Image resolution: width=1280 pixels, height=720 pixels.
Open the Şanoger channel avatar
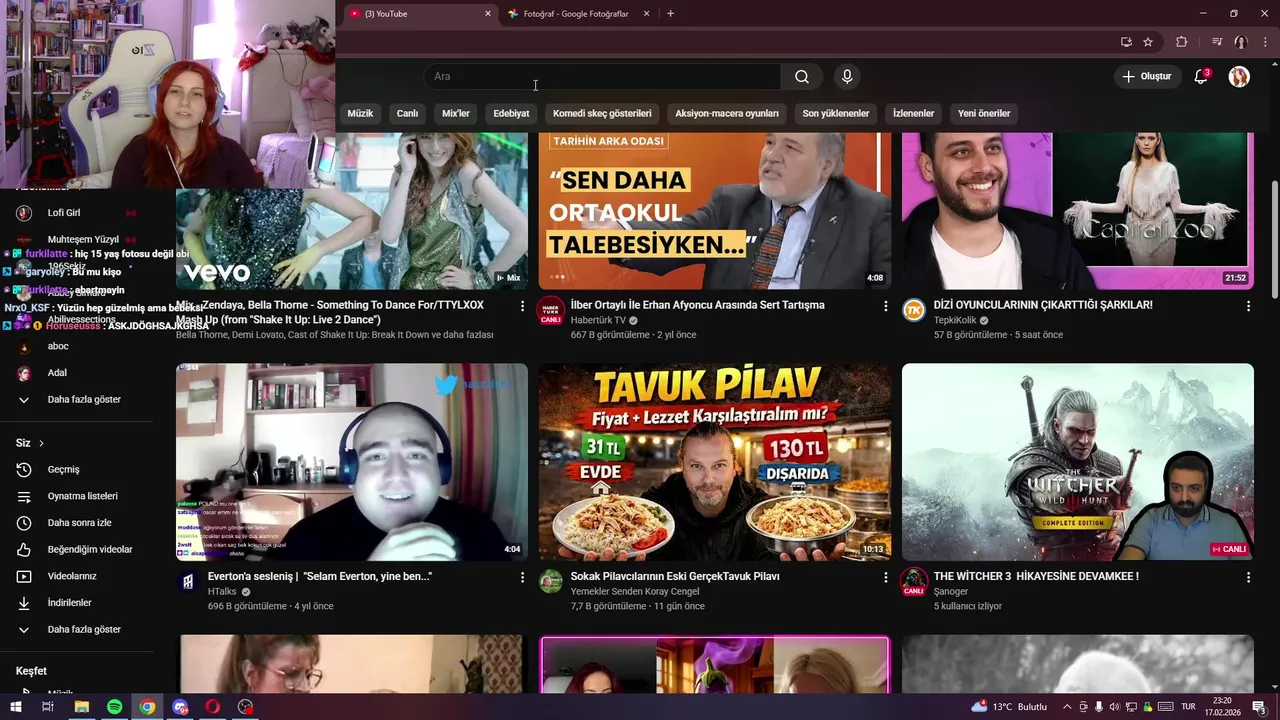pos(914,581)
